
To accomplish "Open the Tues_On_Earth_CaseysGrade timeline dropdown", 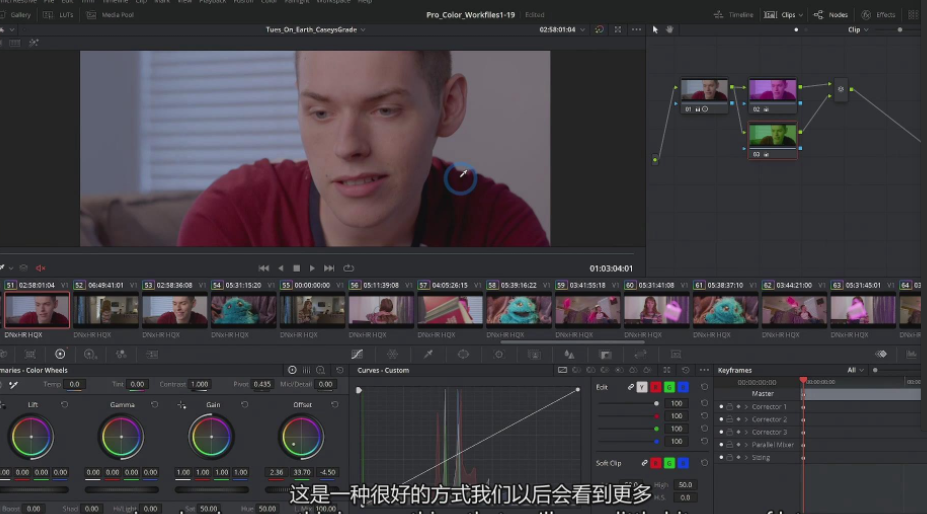I will (362, 30).
